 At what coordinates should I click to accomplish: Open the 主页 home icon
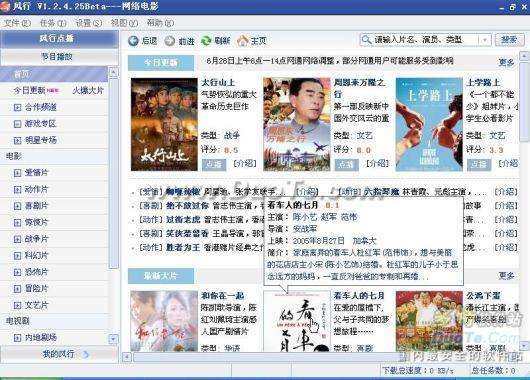pos(243,41)
